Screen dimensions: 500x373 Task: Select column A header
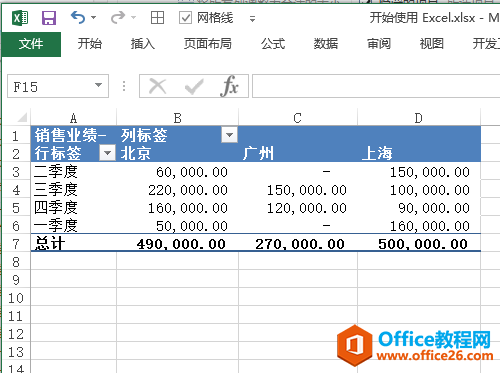point(74,118)
